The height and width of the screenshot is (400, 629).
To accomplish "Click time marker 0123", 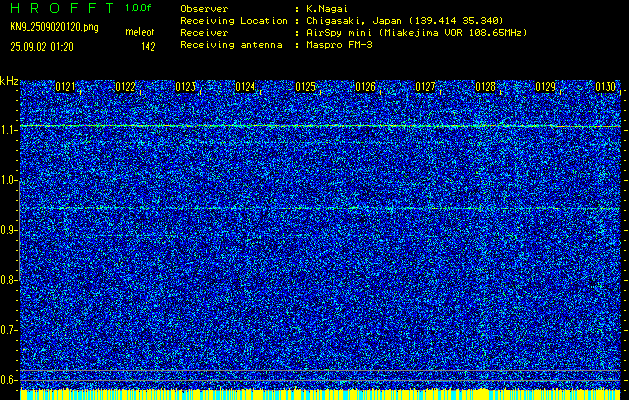I will click(185, 87).
